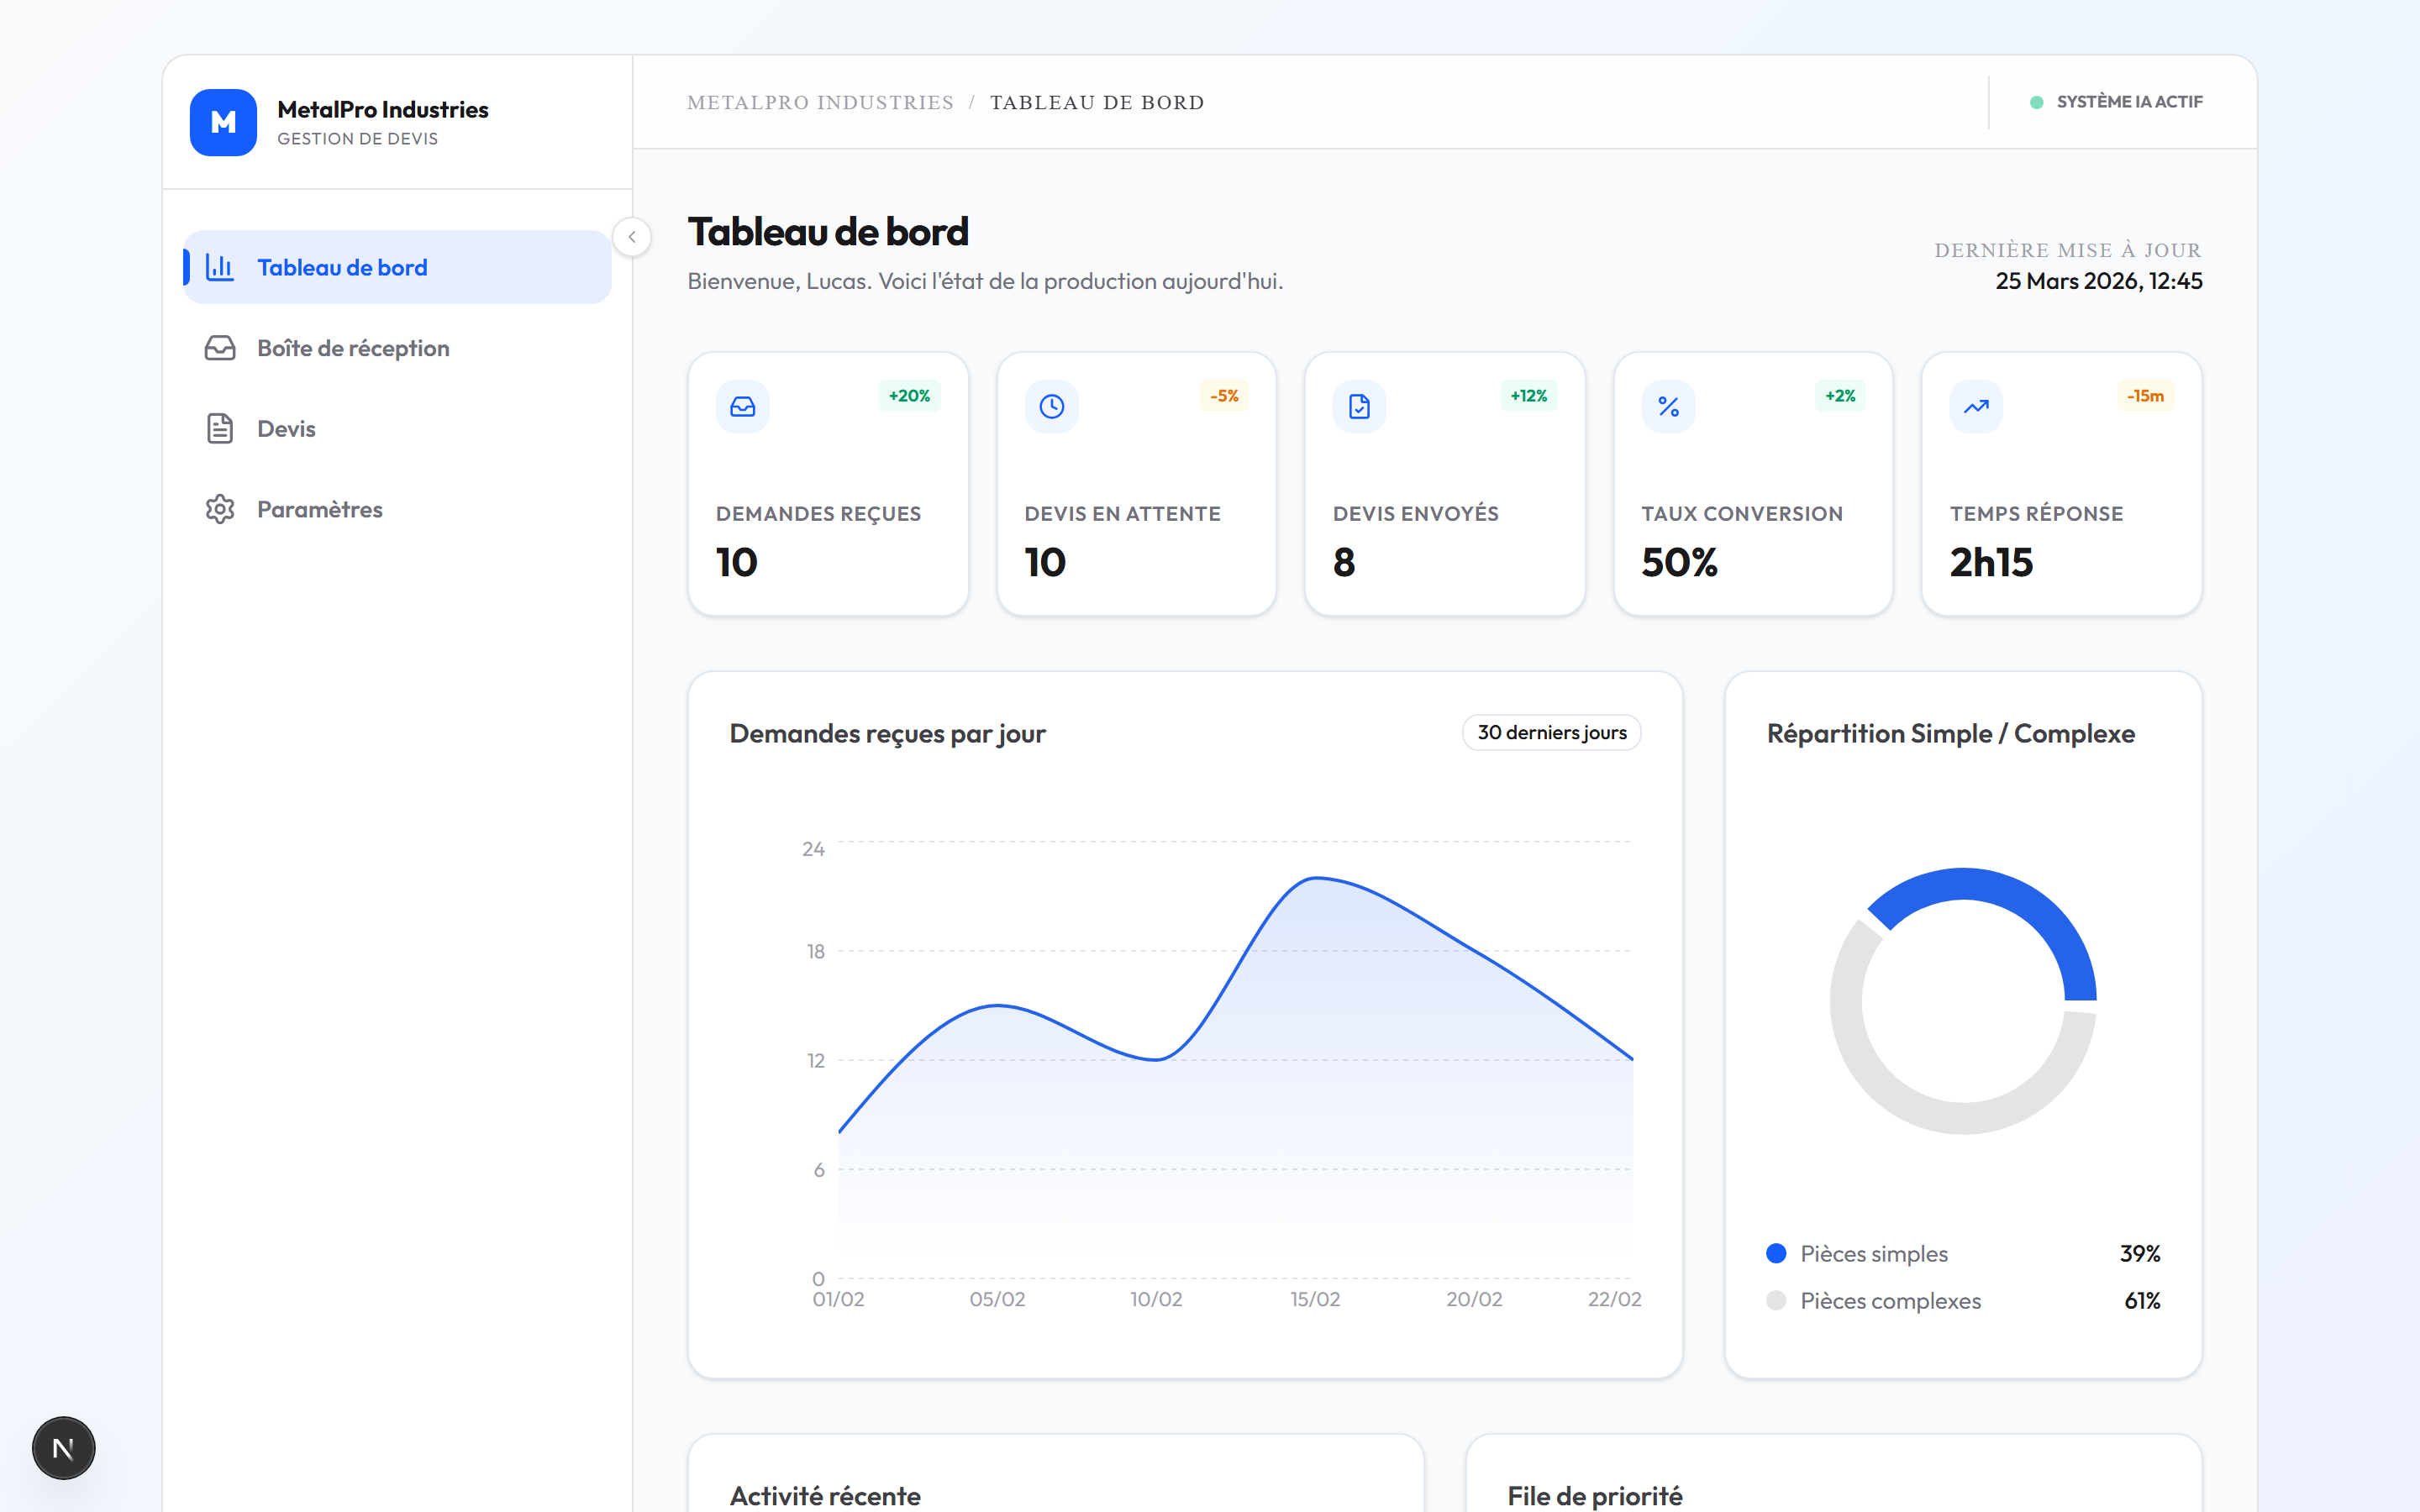This screenshot has height=1512, width=2420.
Task: Click the 39% legend value
Action: coord(2140,1253)
